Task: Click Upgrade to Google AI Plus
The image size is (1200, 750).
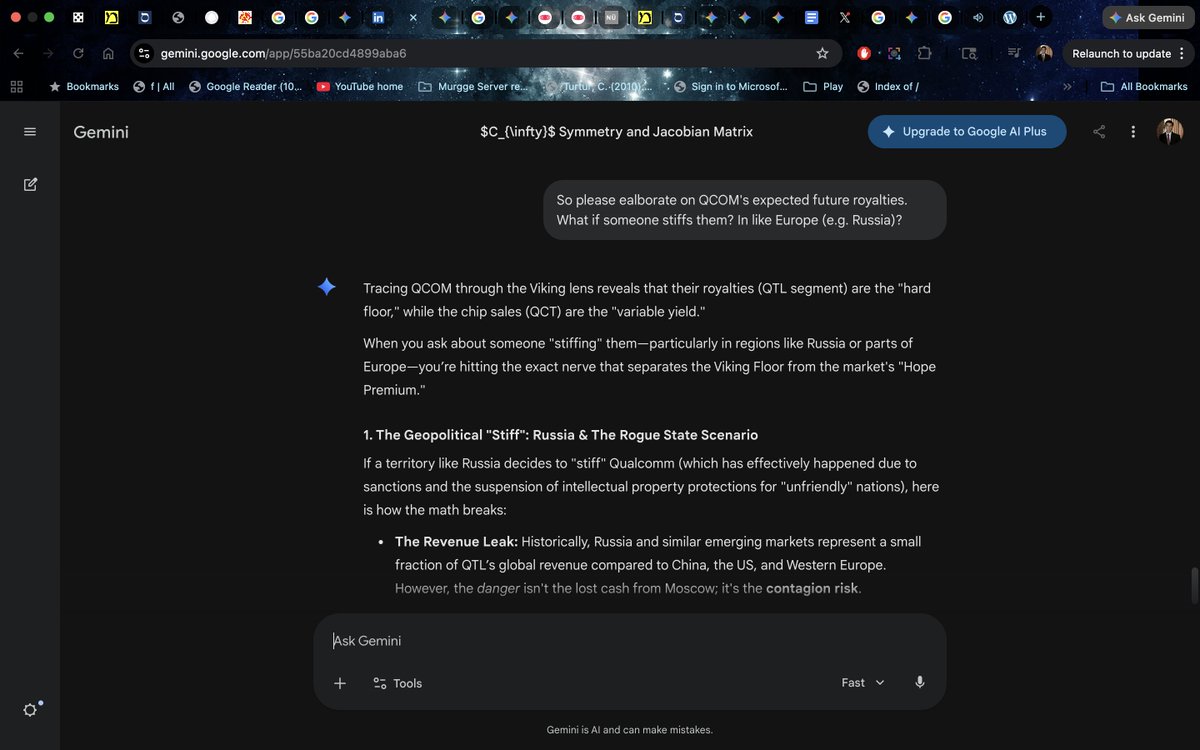Action: [x=967, y=132]
